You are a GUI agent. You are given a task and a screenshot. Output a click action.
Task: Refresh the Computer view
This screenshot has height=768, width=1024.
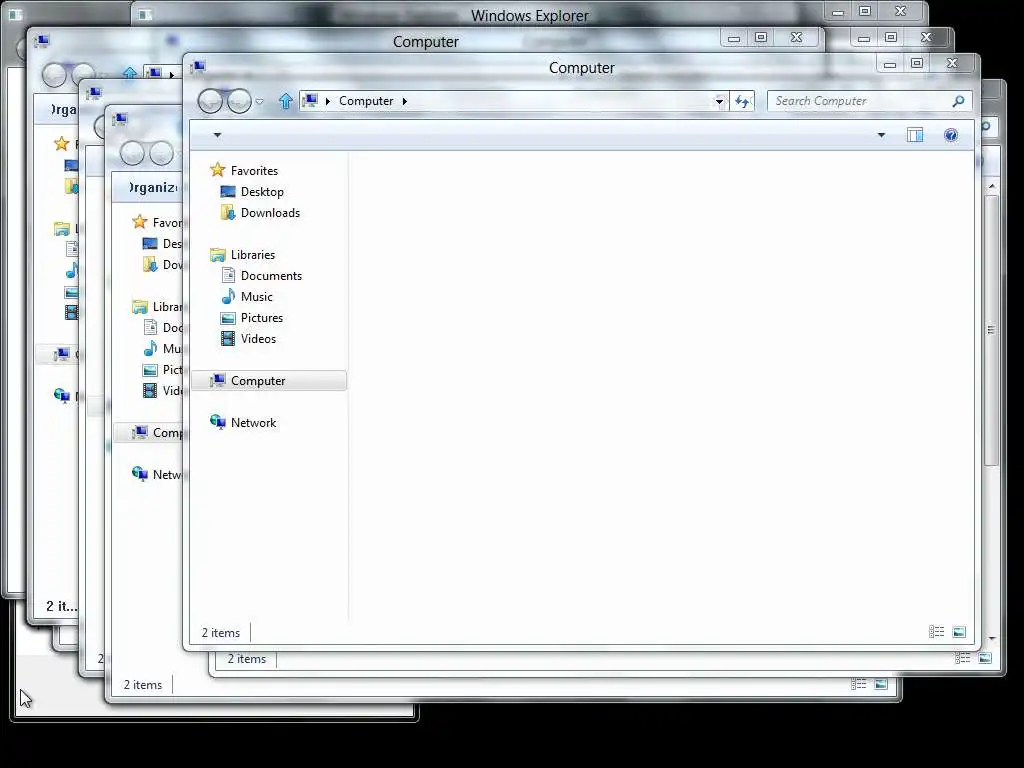pos(743,101)
